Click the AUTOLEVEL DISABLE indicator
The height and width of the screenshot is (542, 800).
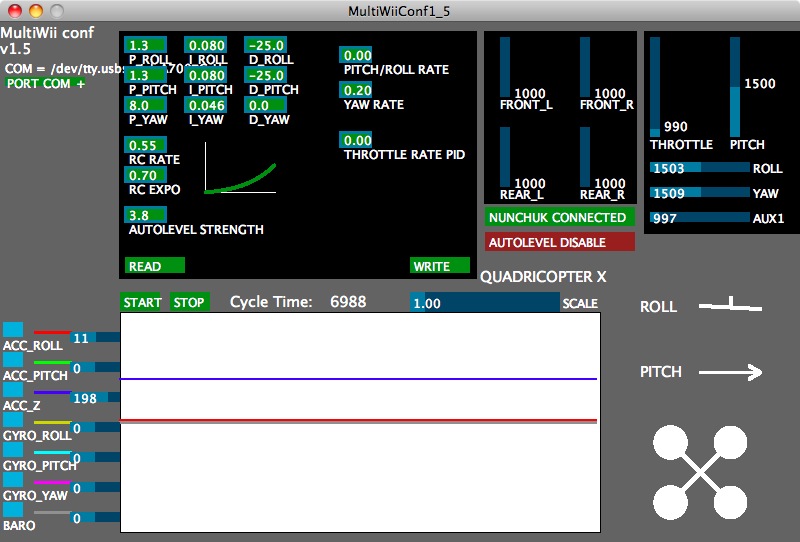[x=560, y=242]
